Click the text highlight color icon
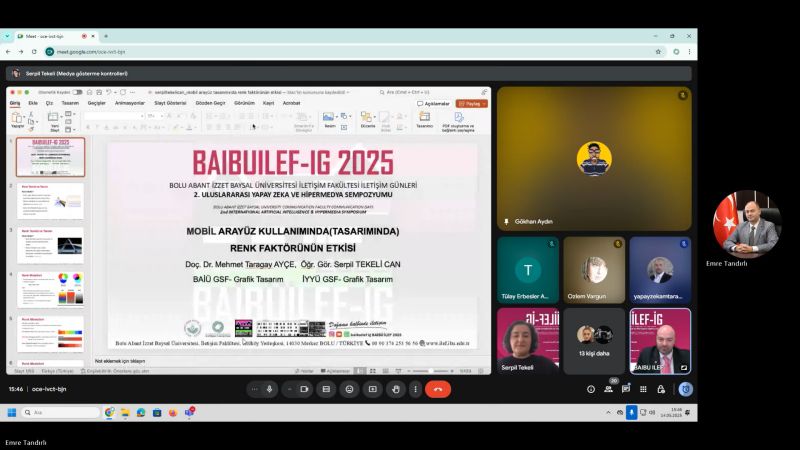The image size is (800, 450). tap(176, 127)
